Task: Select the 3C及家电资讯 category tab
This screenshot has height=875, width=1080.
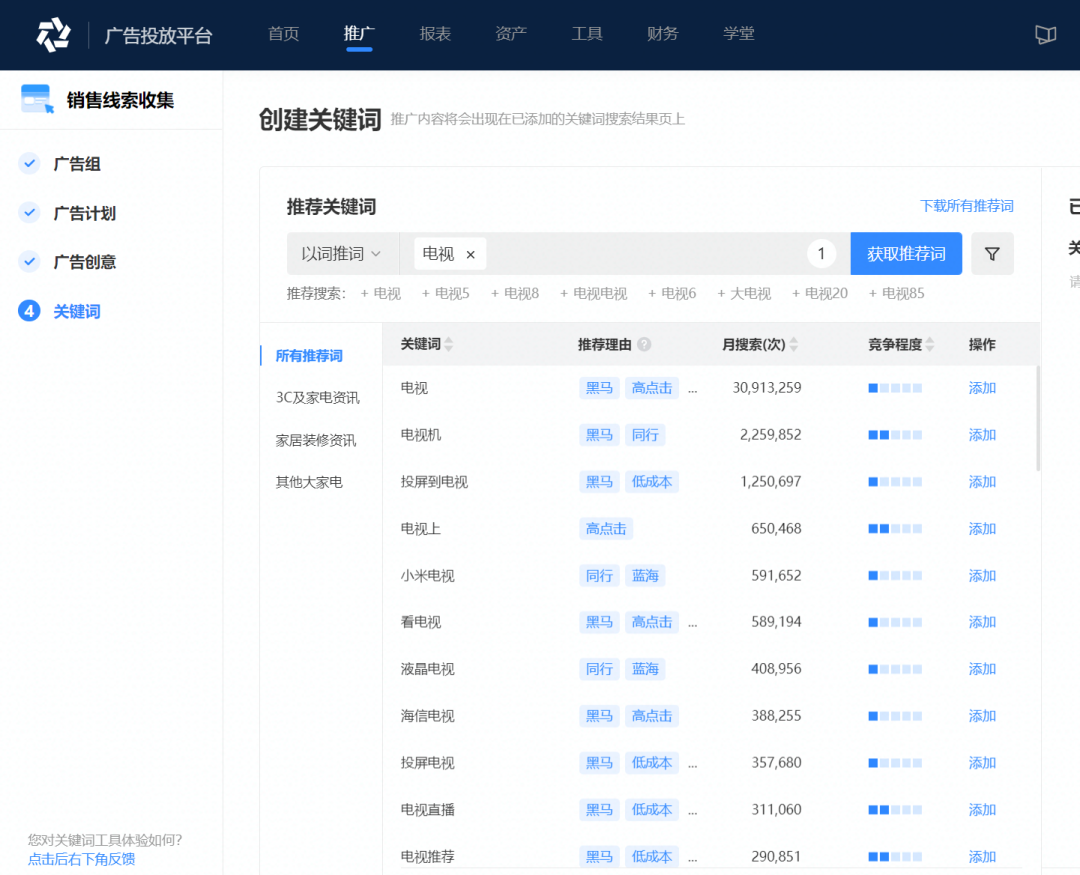Action: tap(317, 397)
